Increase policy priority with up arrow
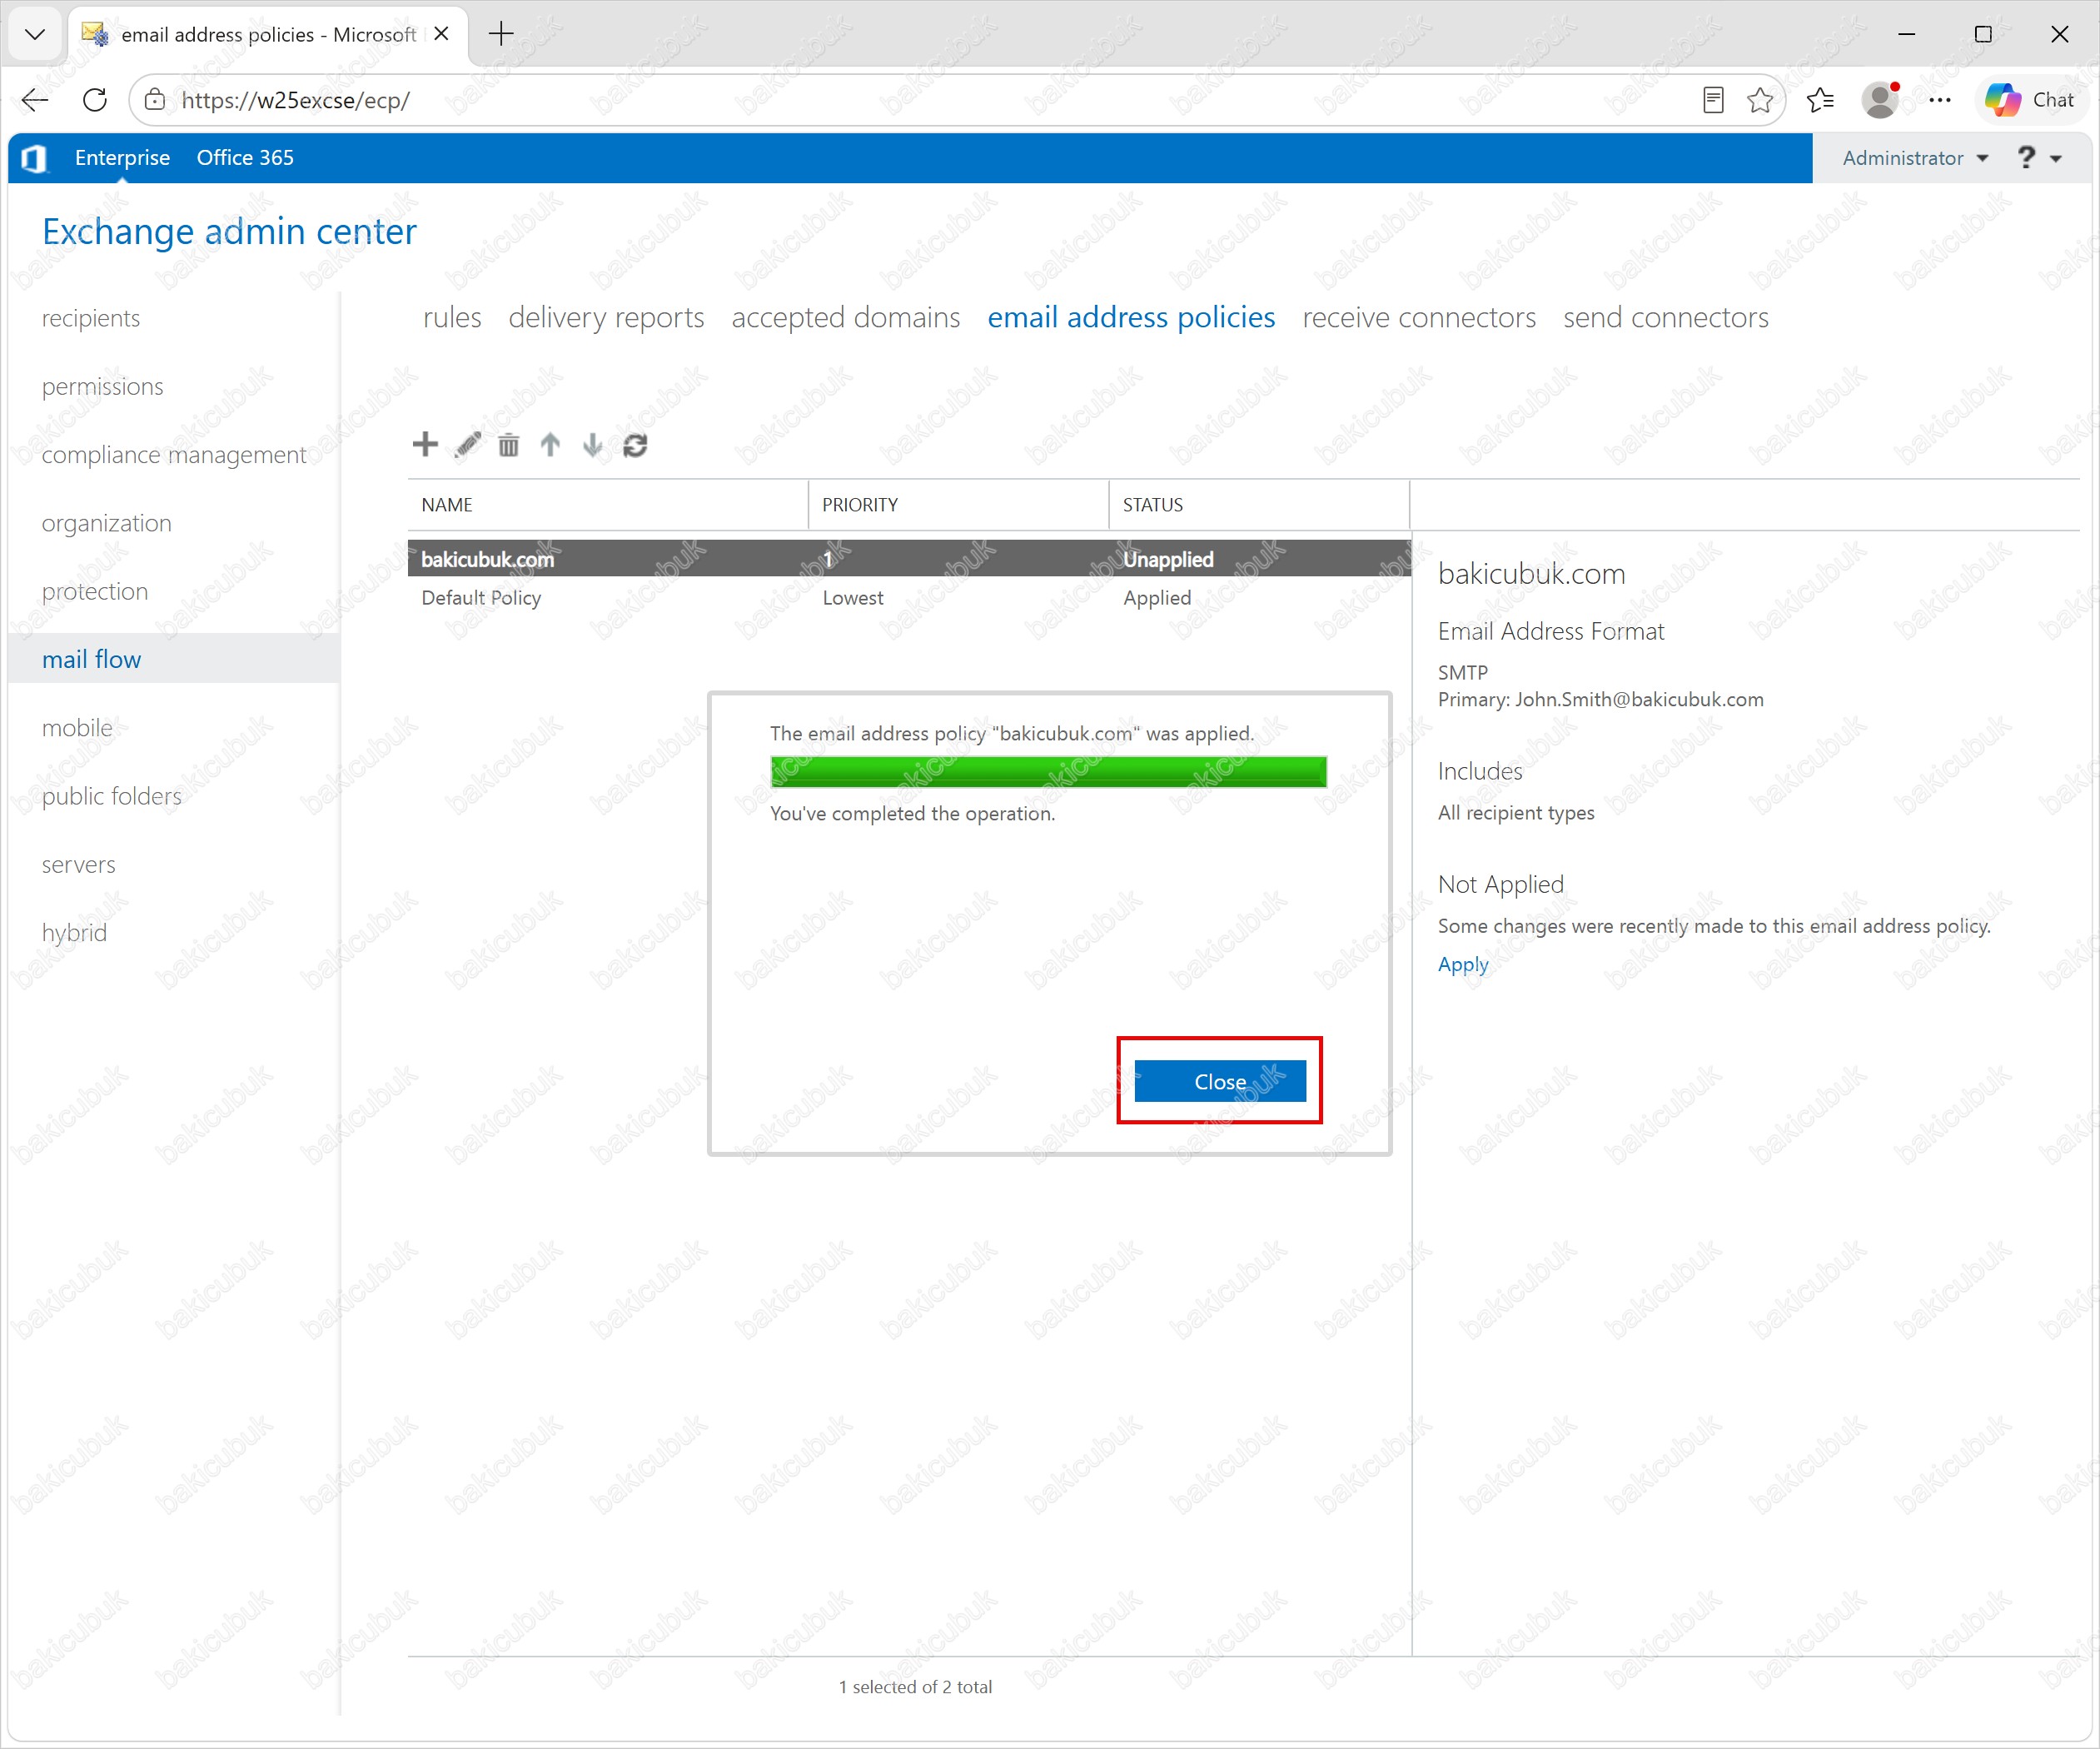Viewport: 2100px width, 1749px height. (550, 445)
